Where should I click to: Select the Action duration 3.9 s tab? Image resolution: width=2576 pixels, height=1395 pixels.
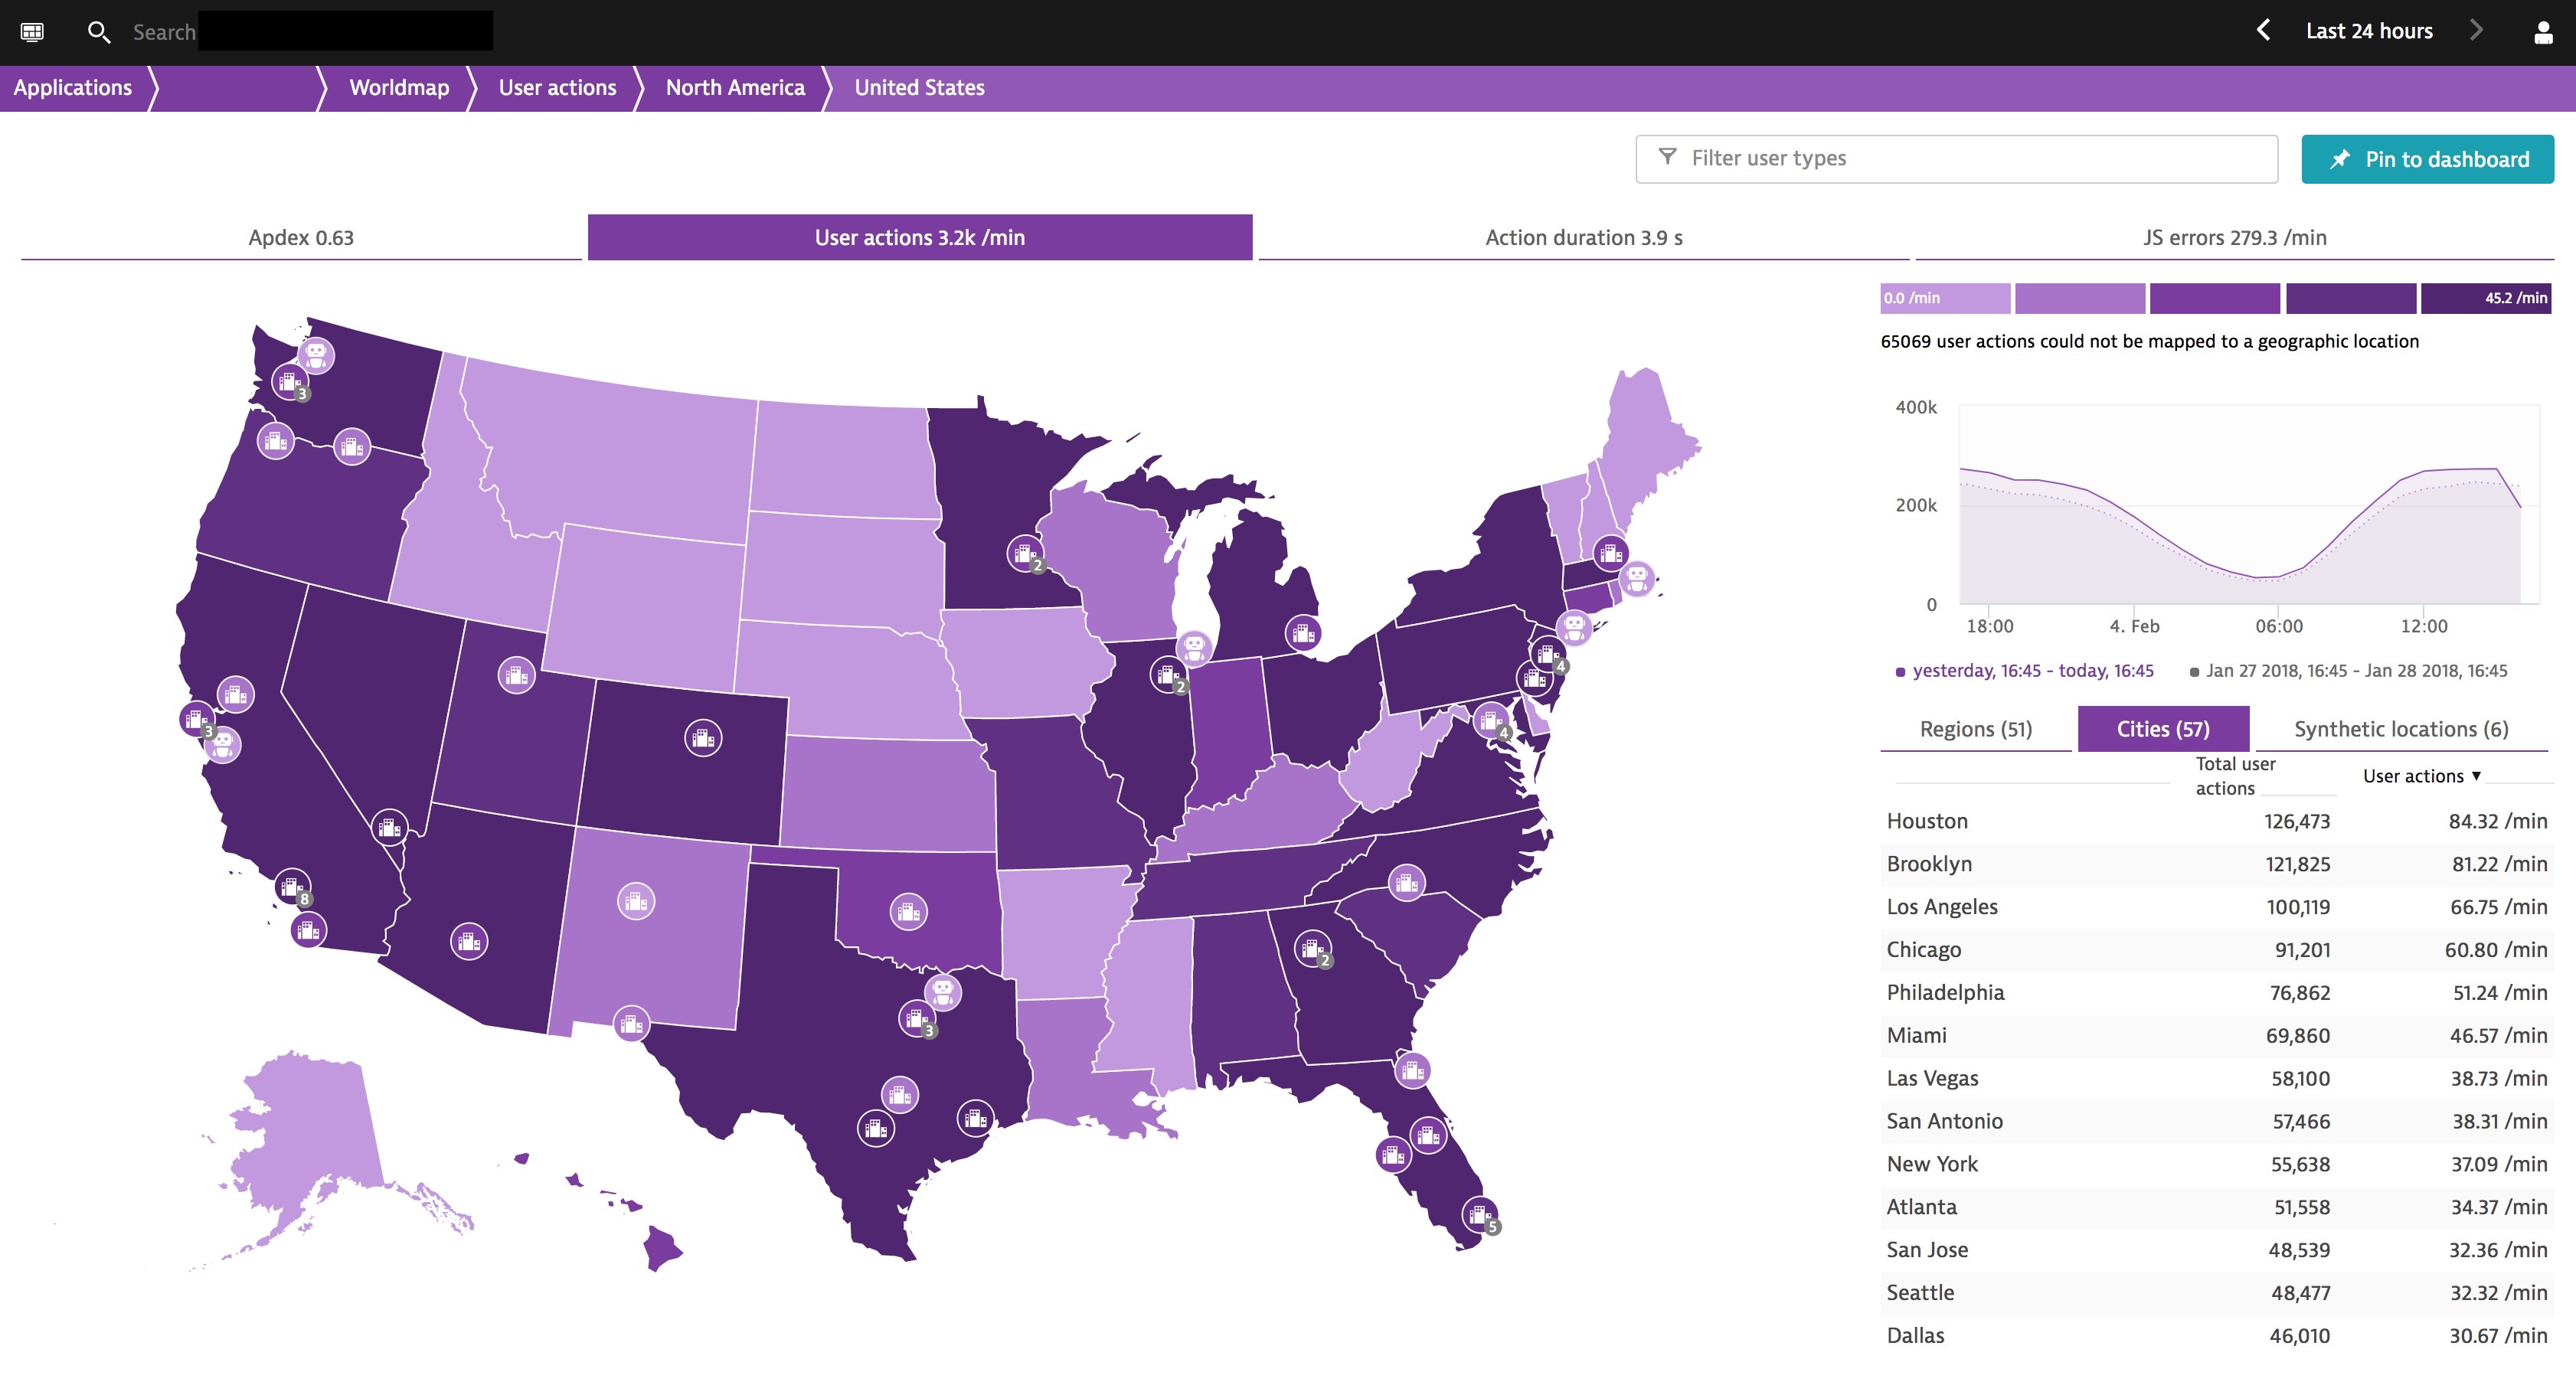(x=1584, y=237)
